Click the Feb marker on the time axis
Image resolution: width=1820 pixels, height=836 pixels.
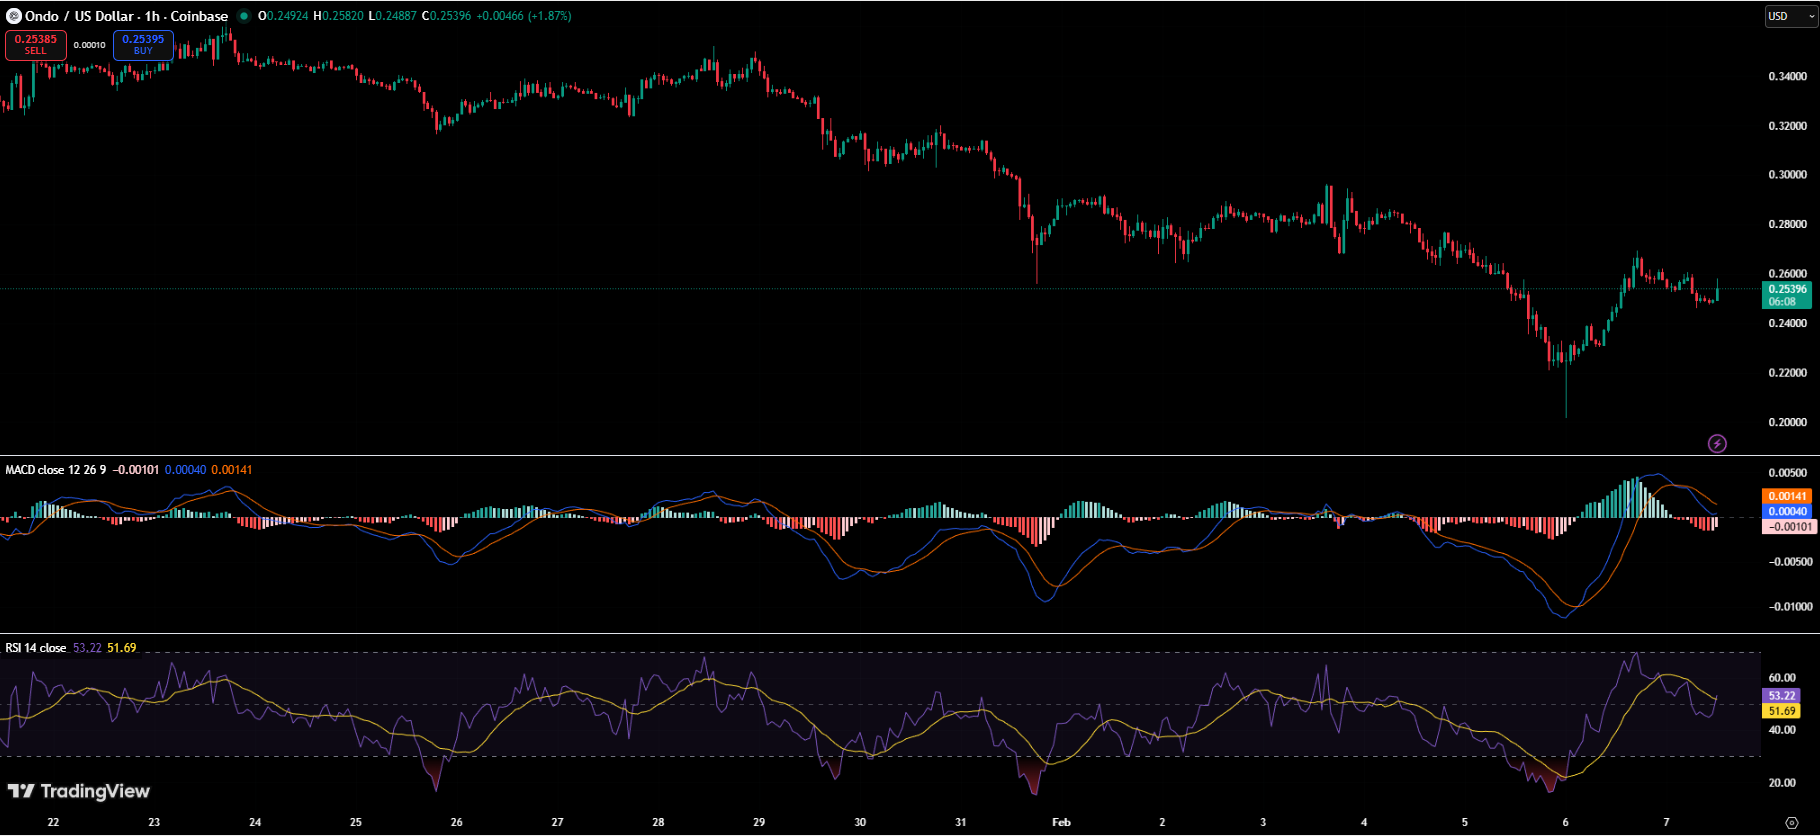click(1061, 822)
